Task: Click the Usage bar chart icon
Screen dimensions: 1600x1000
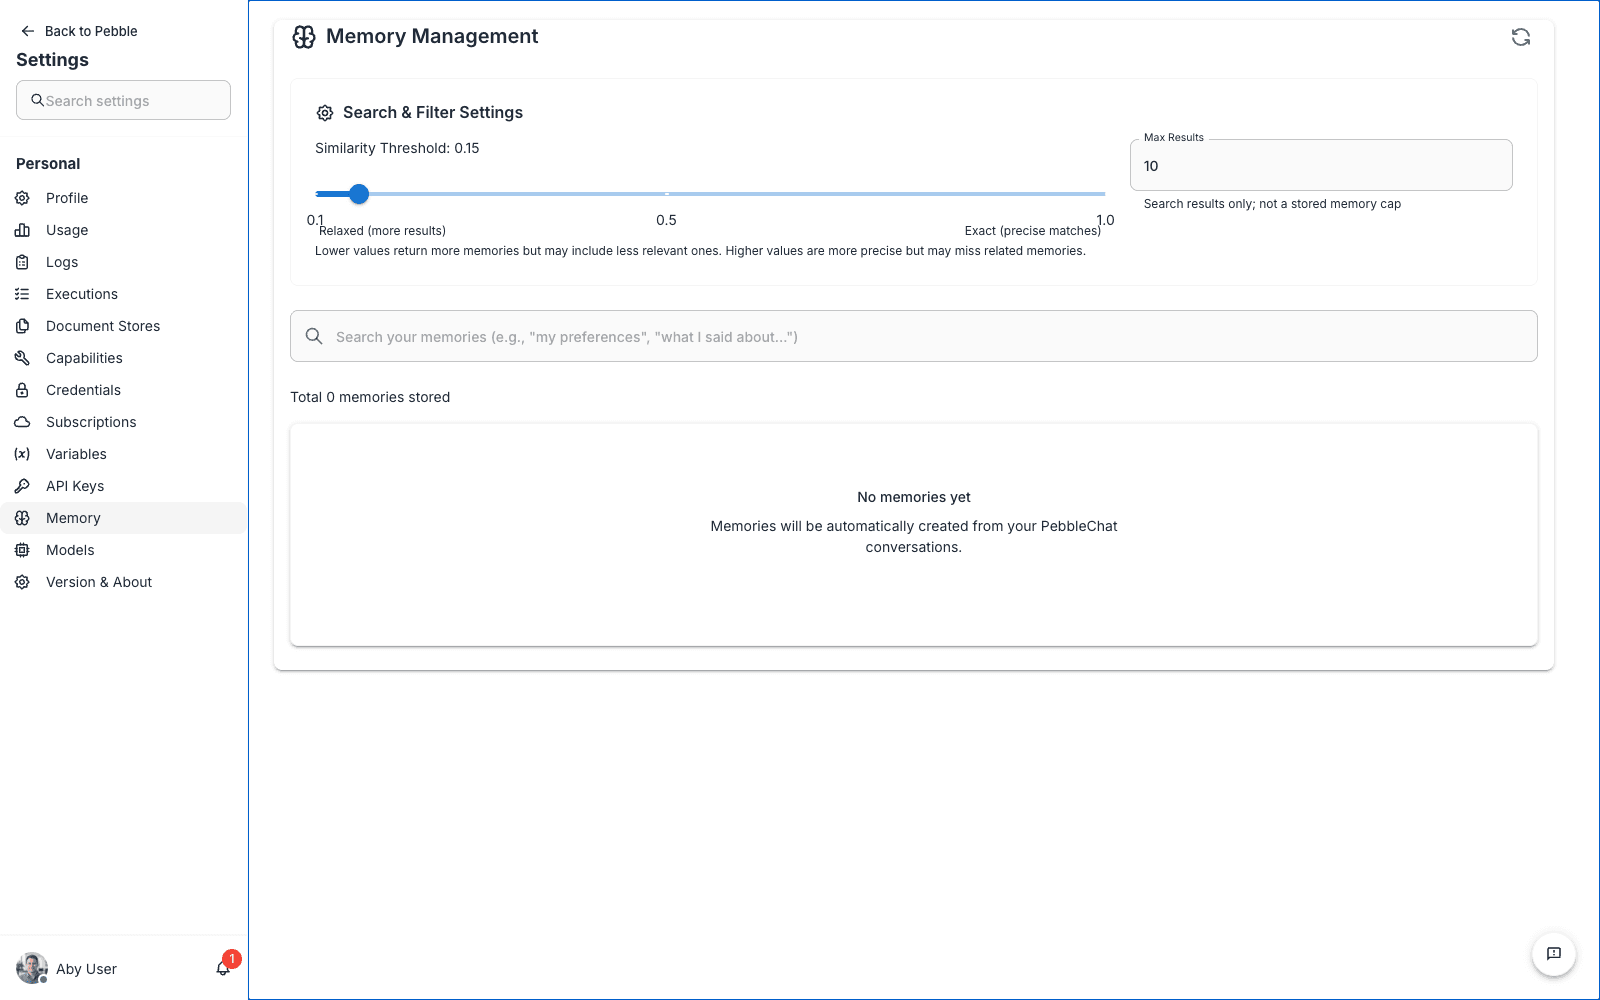Action: (x=22, y=230)
